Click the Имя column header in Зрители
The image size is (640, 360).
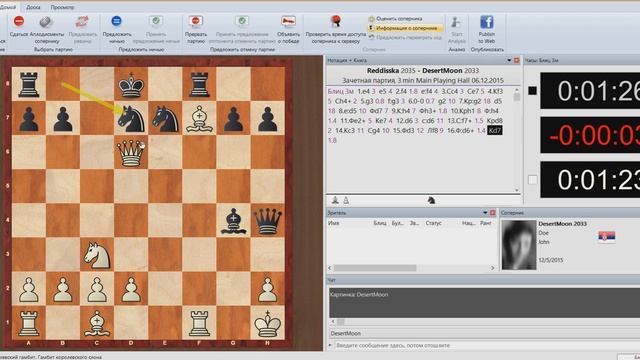point(333,223)
